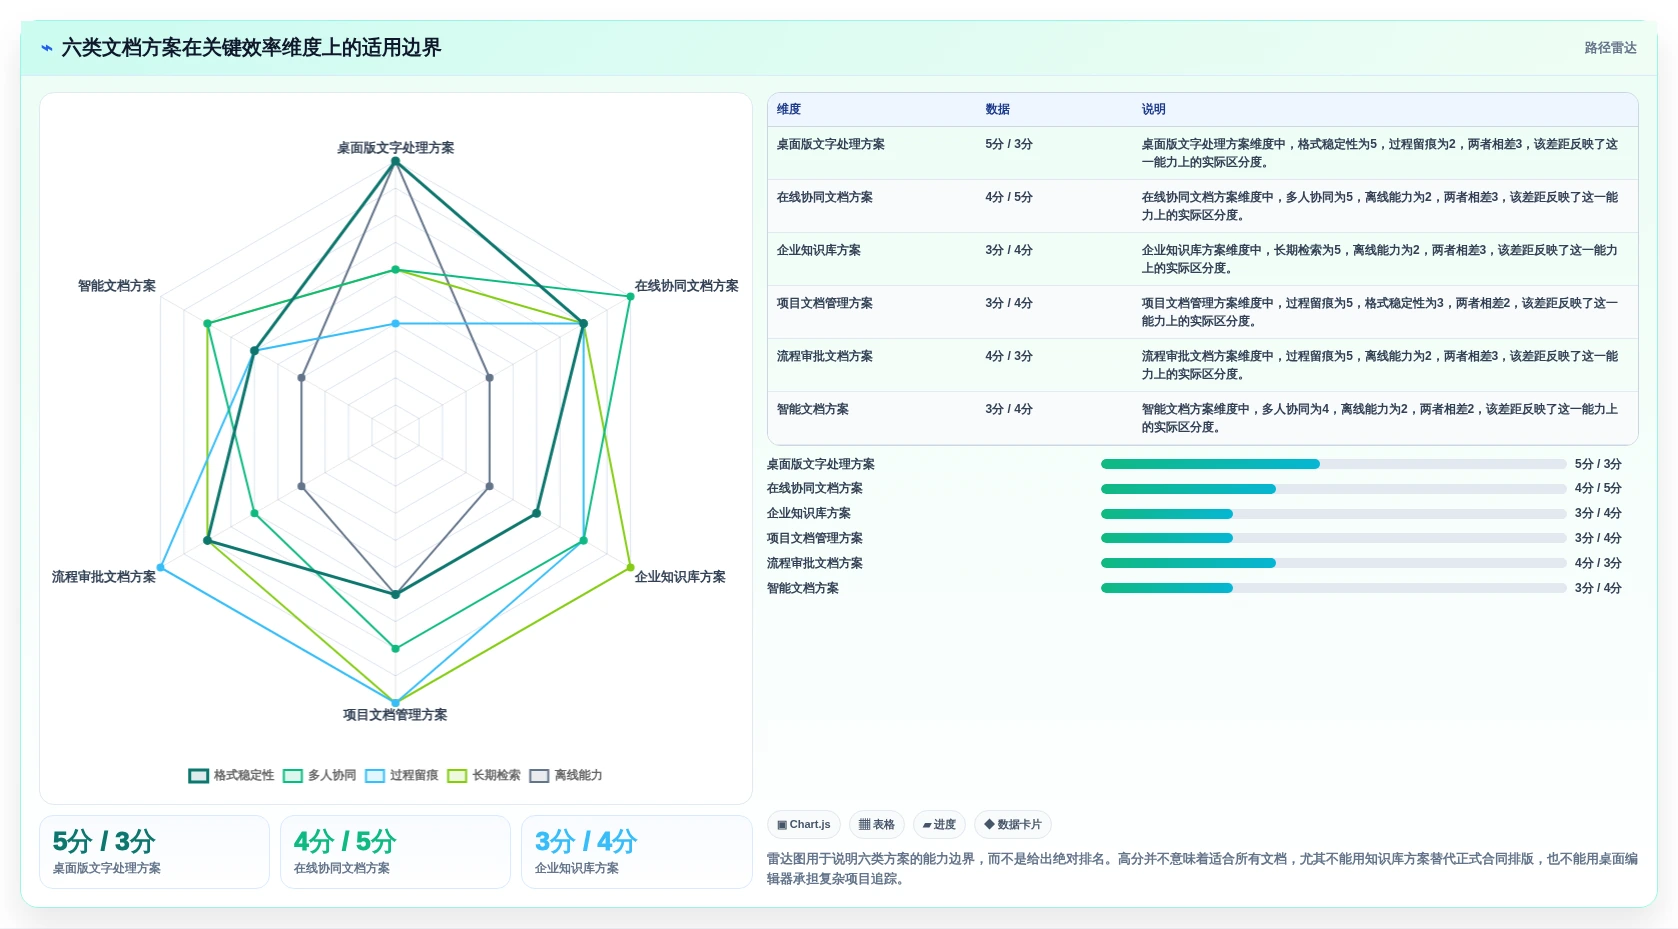This screenshot has width=1678, height=929.
Task: Open the 4分 / 5分 在线协同文档方案 card
Action: pyautogui.click(x=395, y=852)
